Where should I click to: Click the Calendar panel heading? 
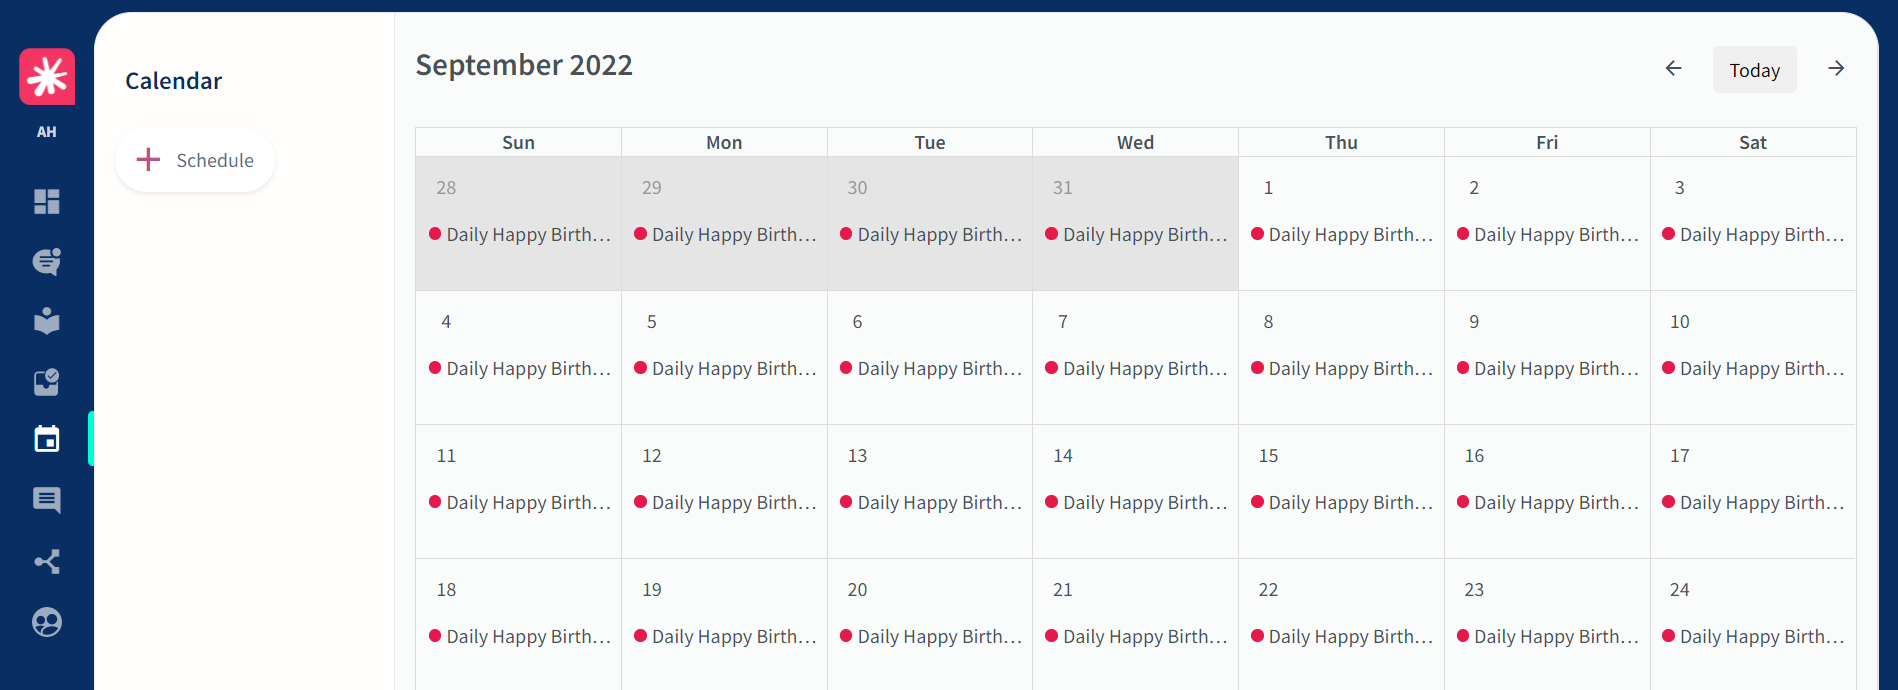pos(174,81)
